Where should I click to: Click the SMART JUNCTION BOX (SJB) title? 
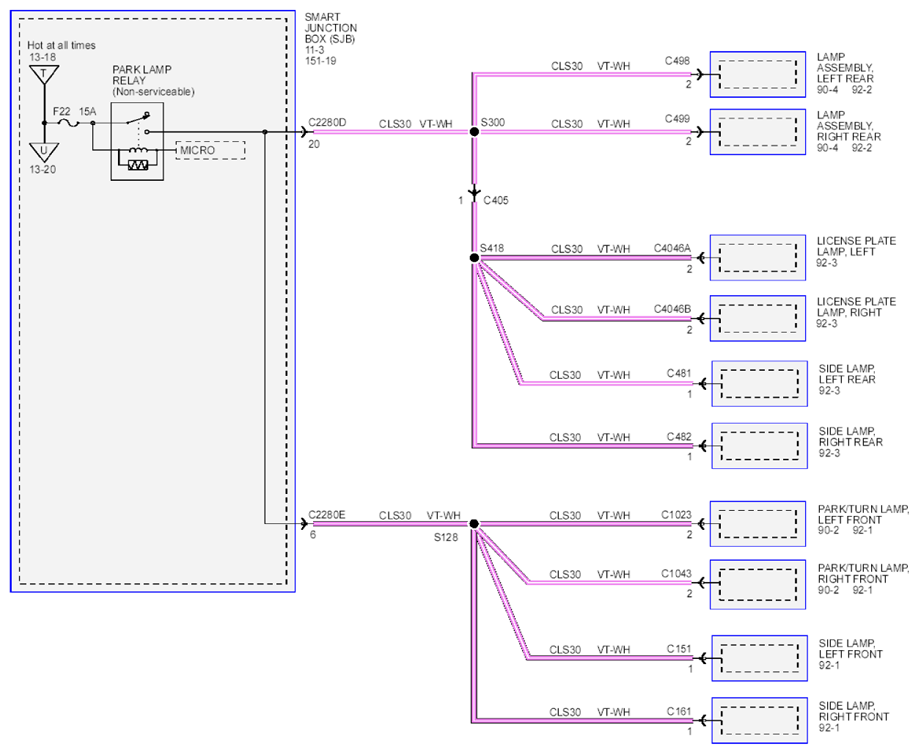point(331,28)
